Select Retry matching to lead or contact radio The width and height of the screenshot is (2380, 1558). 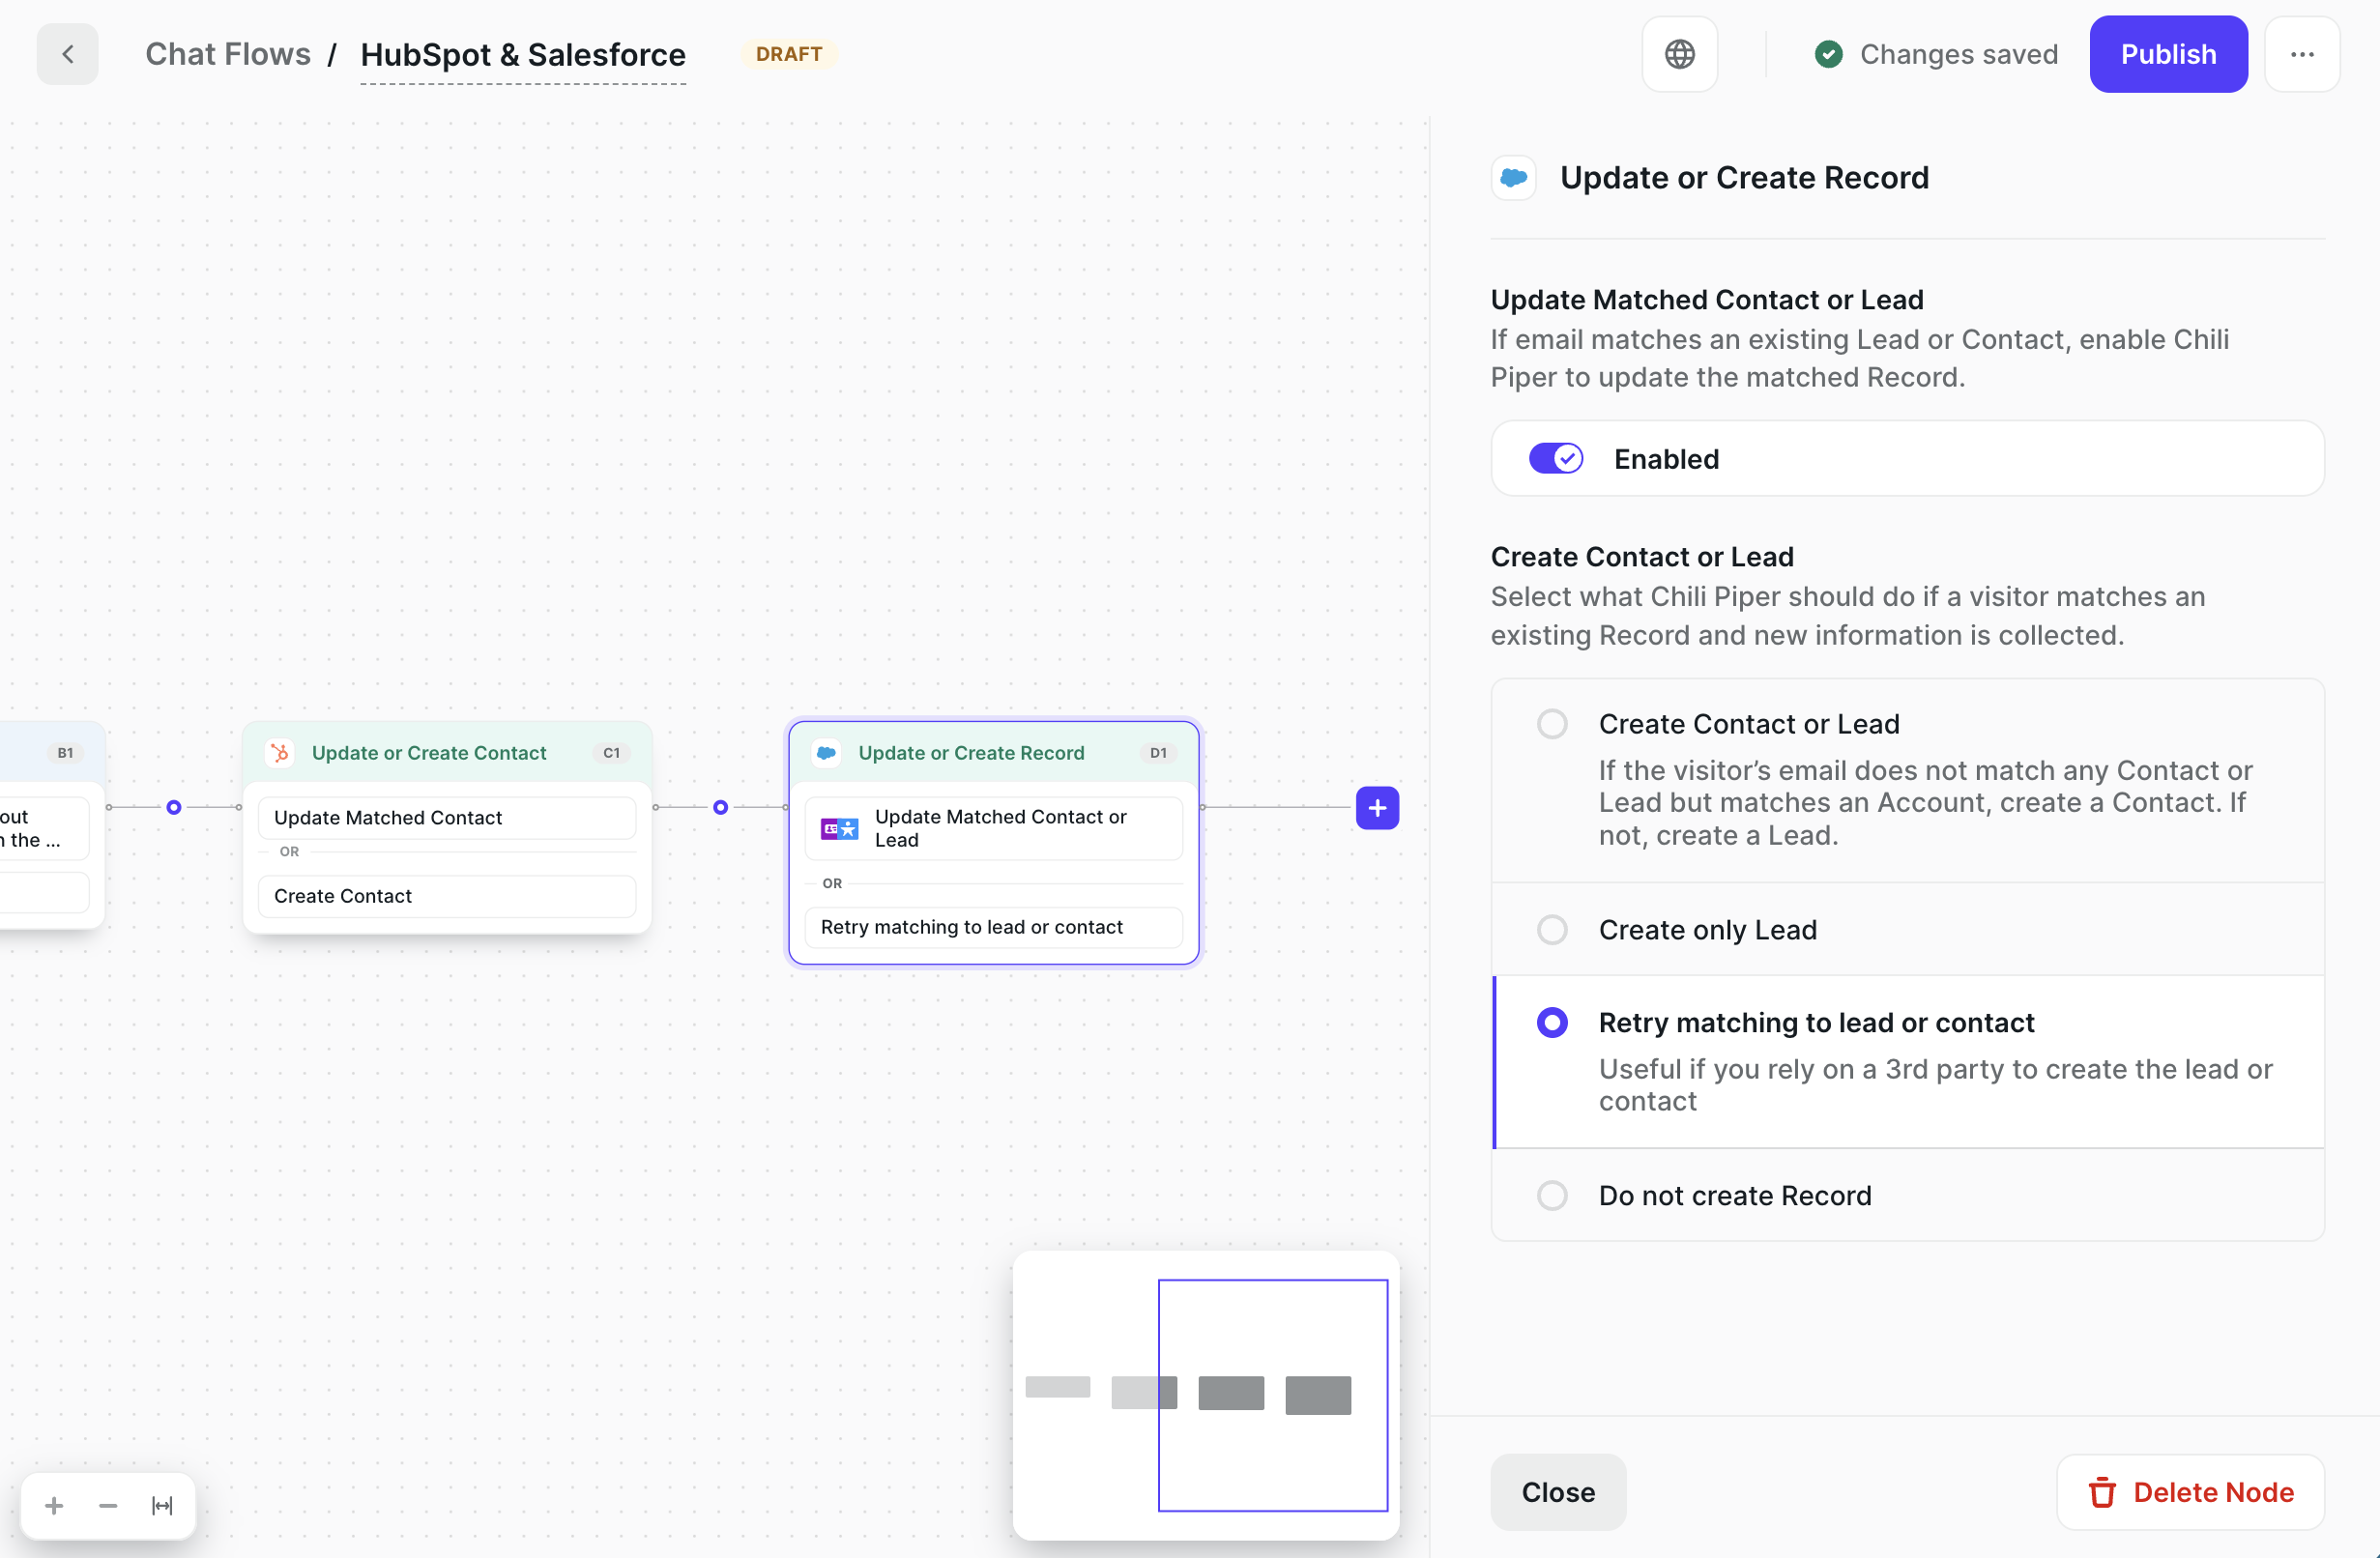tap(1552, 1022)
